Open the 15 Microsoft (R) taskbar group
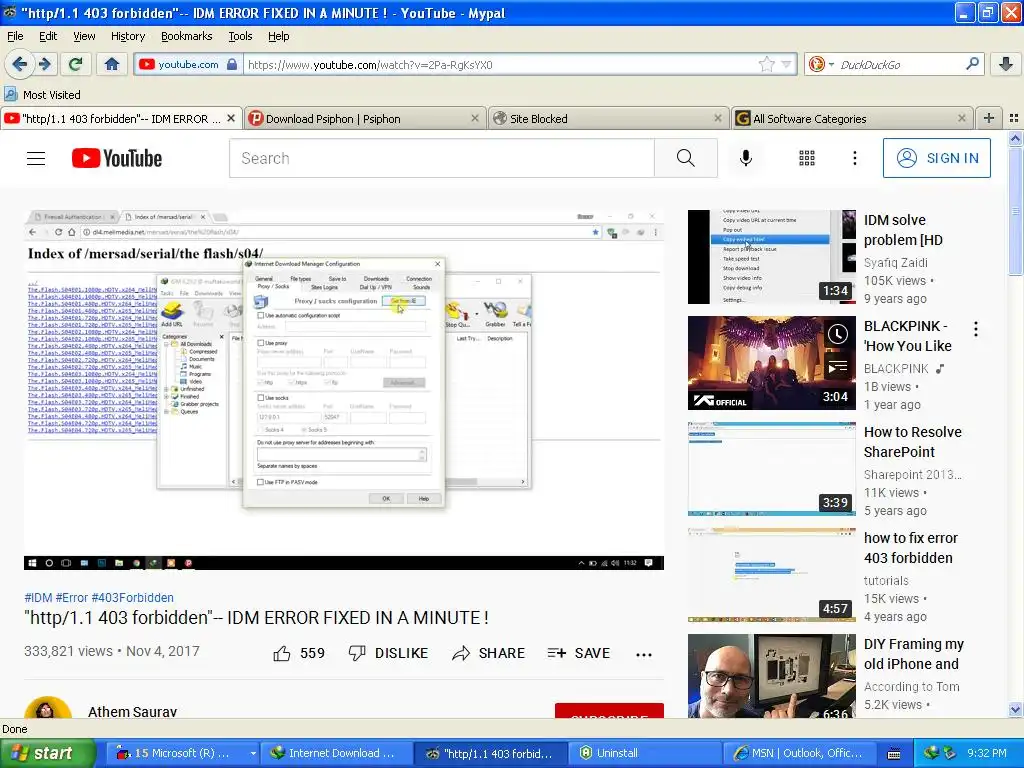The height and width of the screenshot is (768, 1024). (182, 753)
